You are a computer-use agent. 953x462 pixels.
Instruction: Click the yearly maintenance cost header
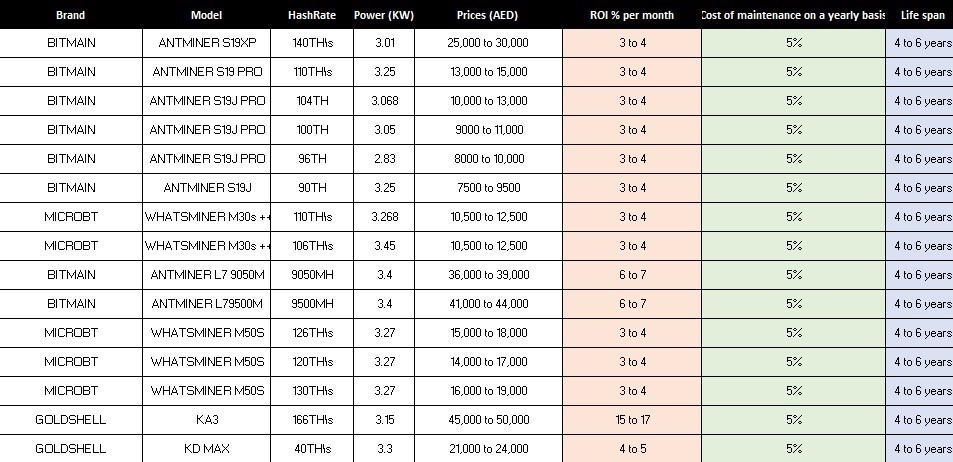[x=793, y=15]
